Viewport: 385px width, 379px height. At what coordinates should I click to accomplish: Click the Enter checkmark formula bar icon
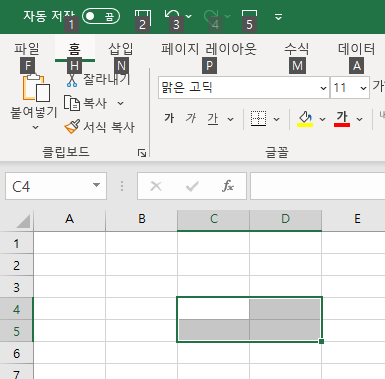click(192, 186)
